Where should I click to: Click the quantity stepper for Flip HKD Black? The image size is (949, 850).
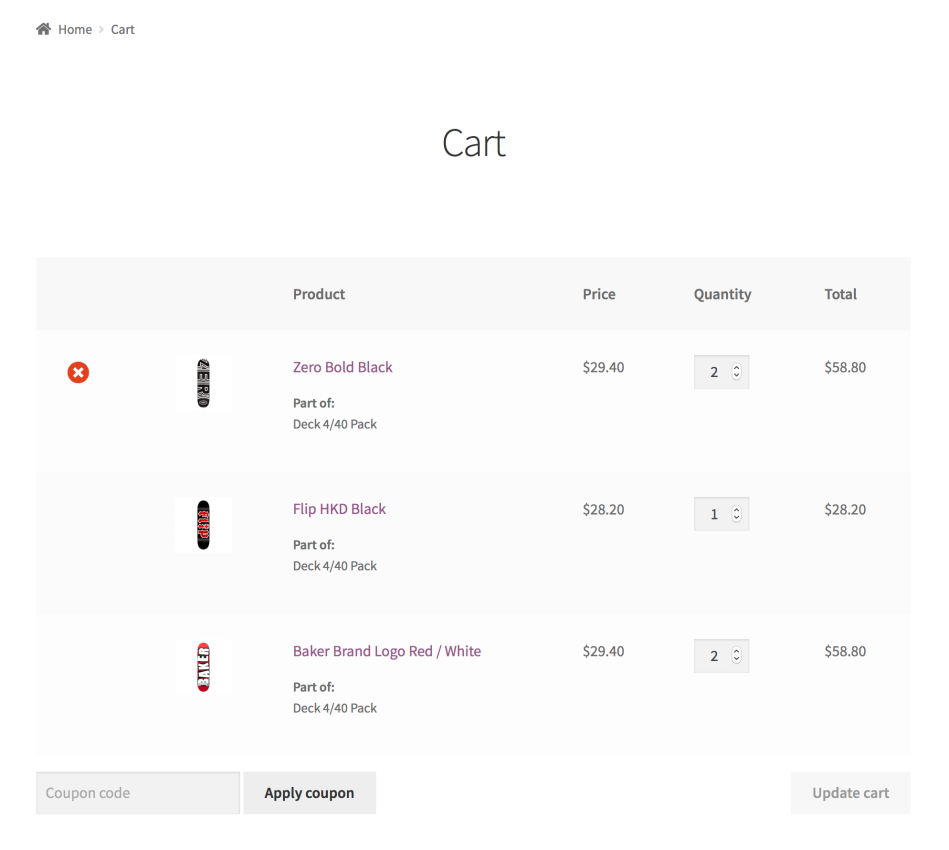pyautogui.click(x=737, y=514)
